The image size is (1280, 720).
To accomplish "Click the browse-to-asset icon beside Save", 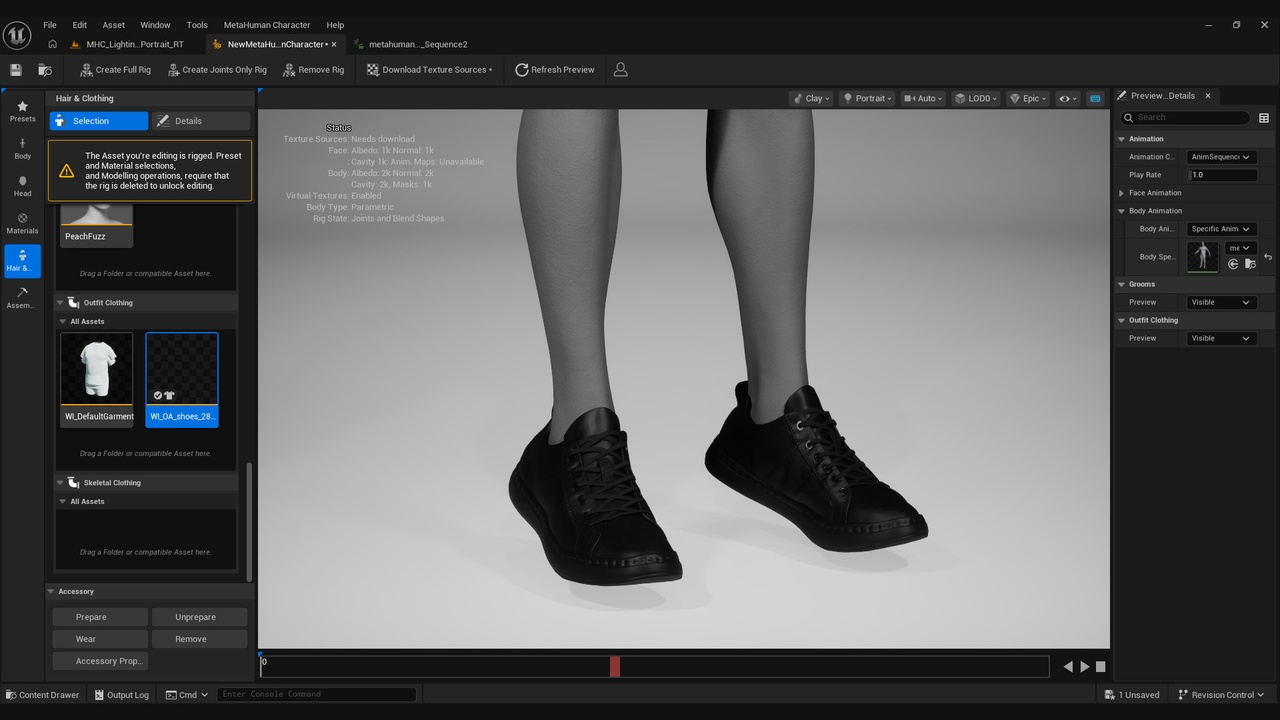I will pos(45,70).
